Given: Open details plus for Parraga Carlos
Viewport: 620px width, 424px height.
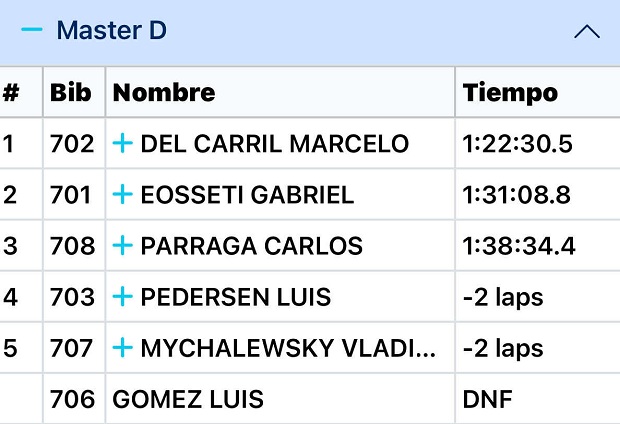Looking at the screenshot, I should 122,246.
